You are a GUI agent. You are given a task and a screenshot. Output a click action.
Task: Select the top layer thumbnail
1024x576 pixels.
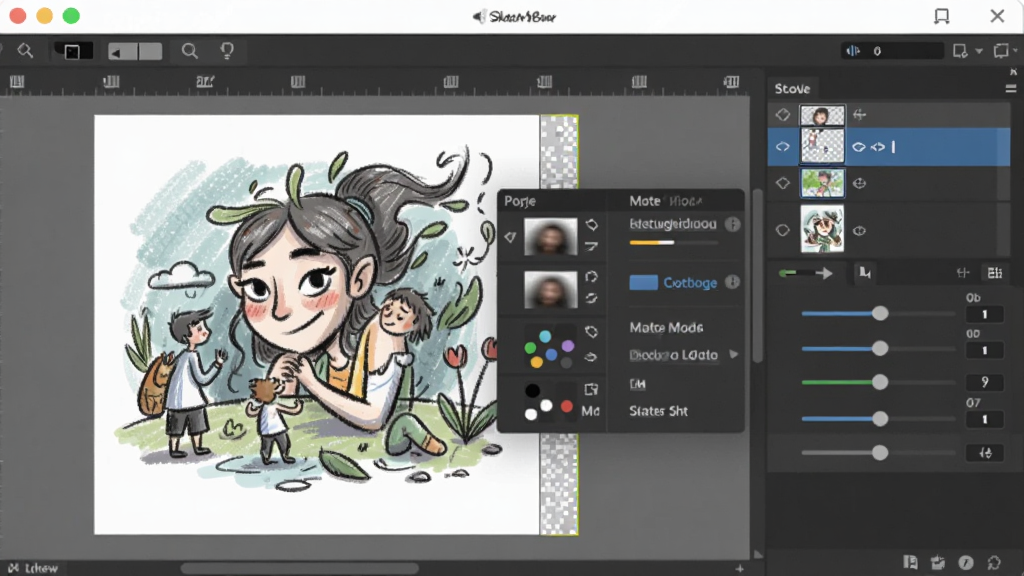822,115
